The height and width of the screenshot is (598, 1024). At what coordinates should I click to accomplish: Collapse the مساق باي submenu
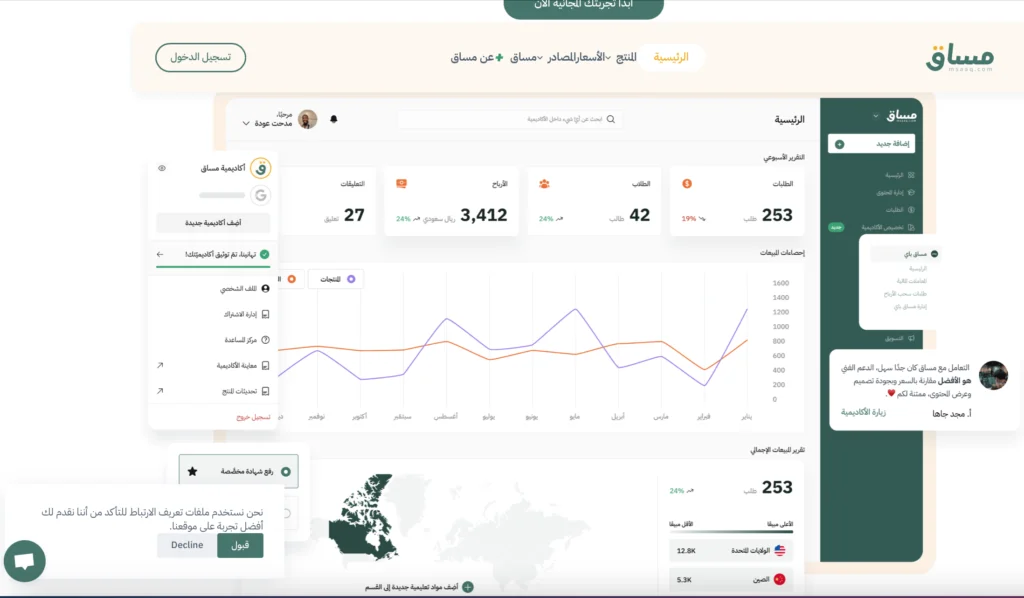pos(906,254)
